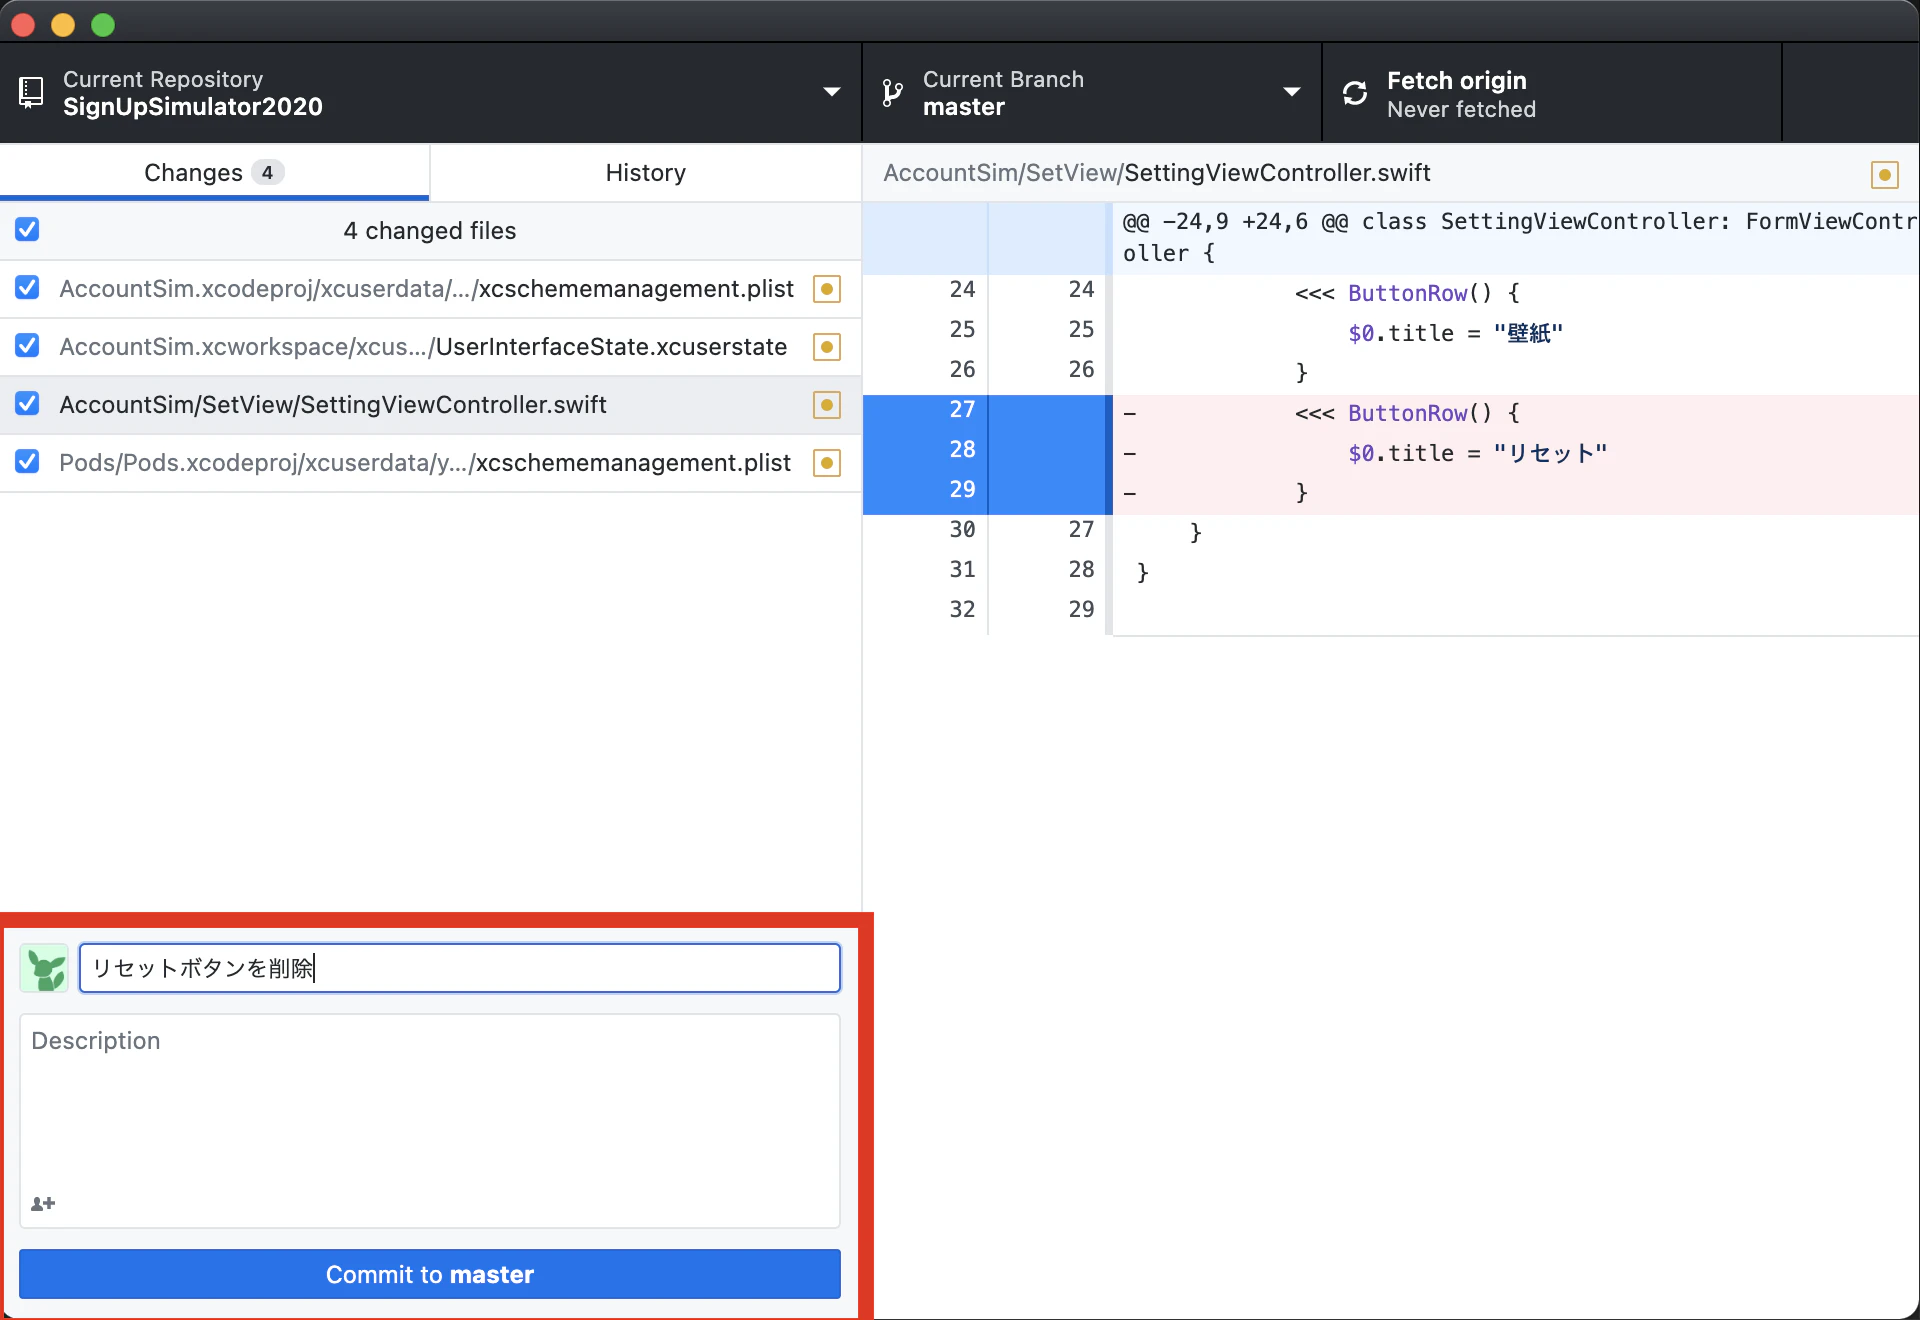Viewport: 1920px width, 1320px height.
Task: Click modified icon for UserInterfaceState.xcuserstate row
Action: pos(827,347)
